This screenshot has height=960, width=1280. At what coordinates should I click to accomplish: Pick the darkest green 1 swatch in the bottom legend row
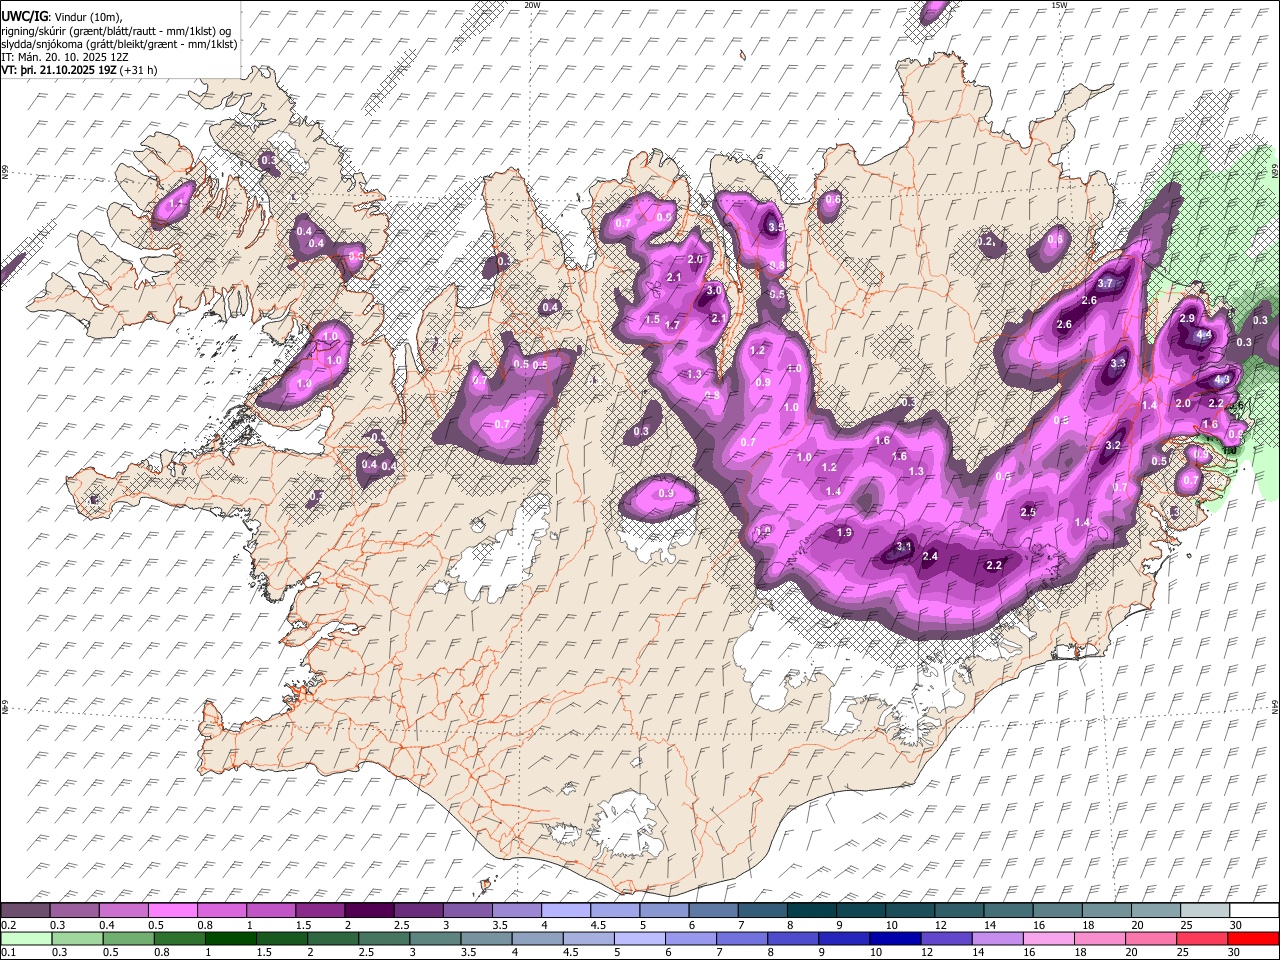pos(230,938)
